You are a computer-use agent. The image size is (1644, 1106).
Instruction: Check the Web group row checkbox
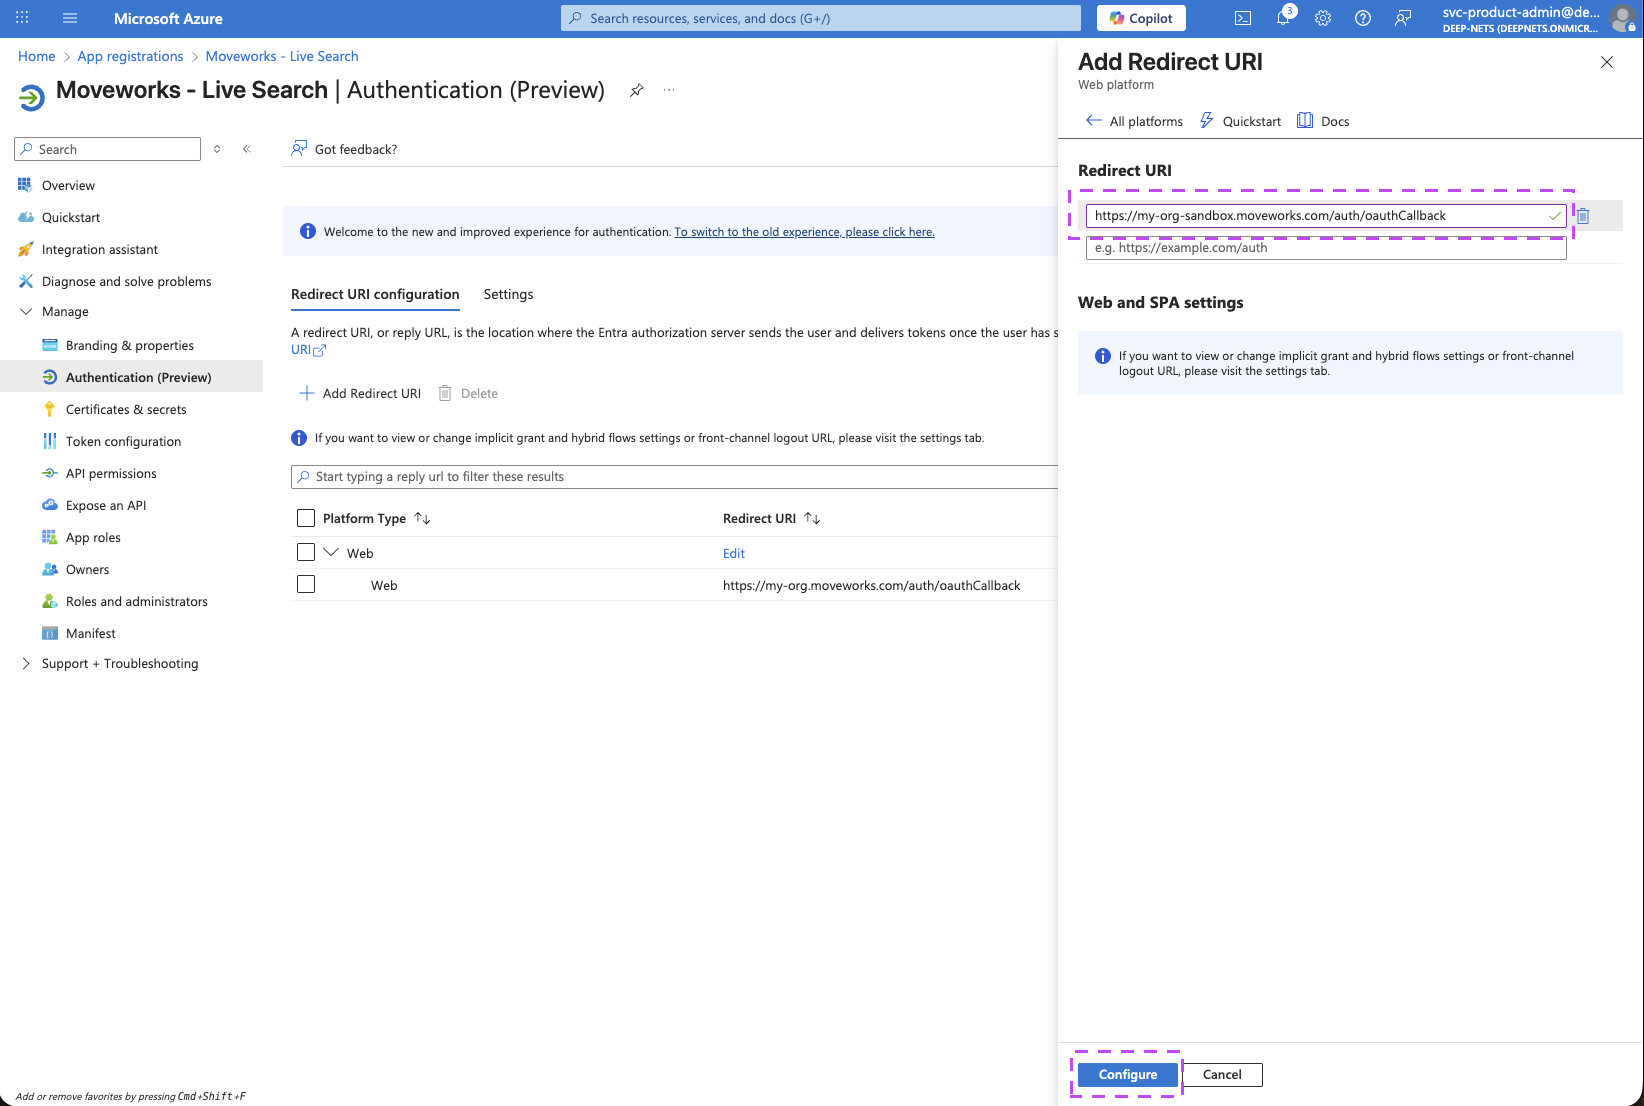pyautogui.click(x=306, y=552)
